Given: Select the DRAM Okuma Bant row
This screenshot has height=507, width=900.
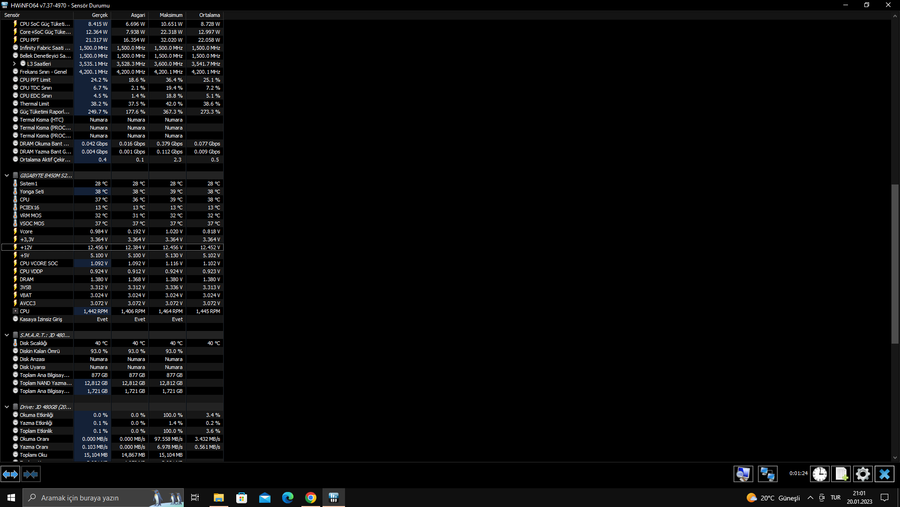Looking at the screenshot, I should (x=112, y=144).
